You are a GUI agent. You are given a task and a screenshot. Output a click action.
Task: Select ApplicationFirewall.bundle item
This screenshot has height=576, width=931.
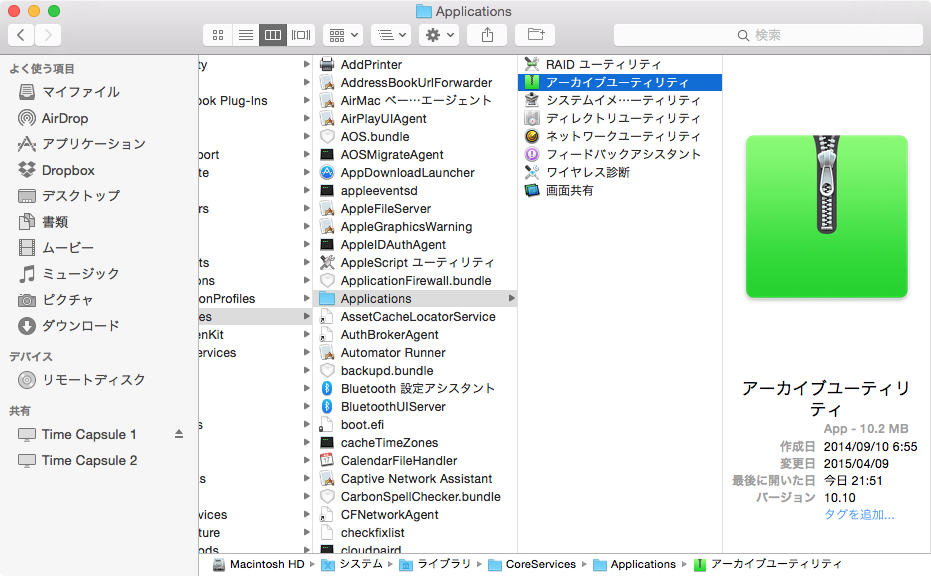415,280
